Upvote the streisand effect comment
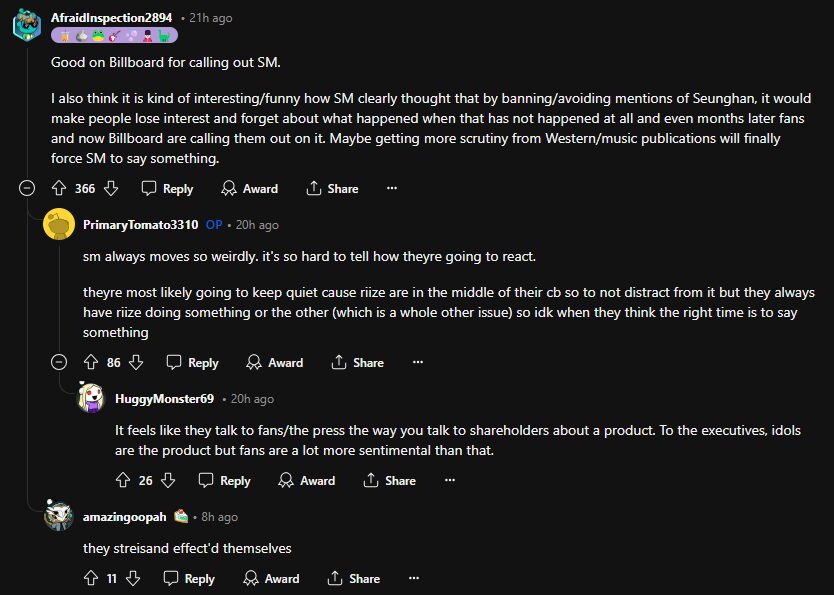 click(91, 578)
